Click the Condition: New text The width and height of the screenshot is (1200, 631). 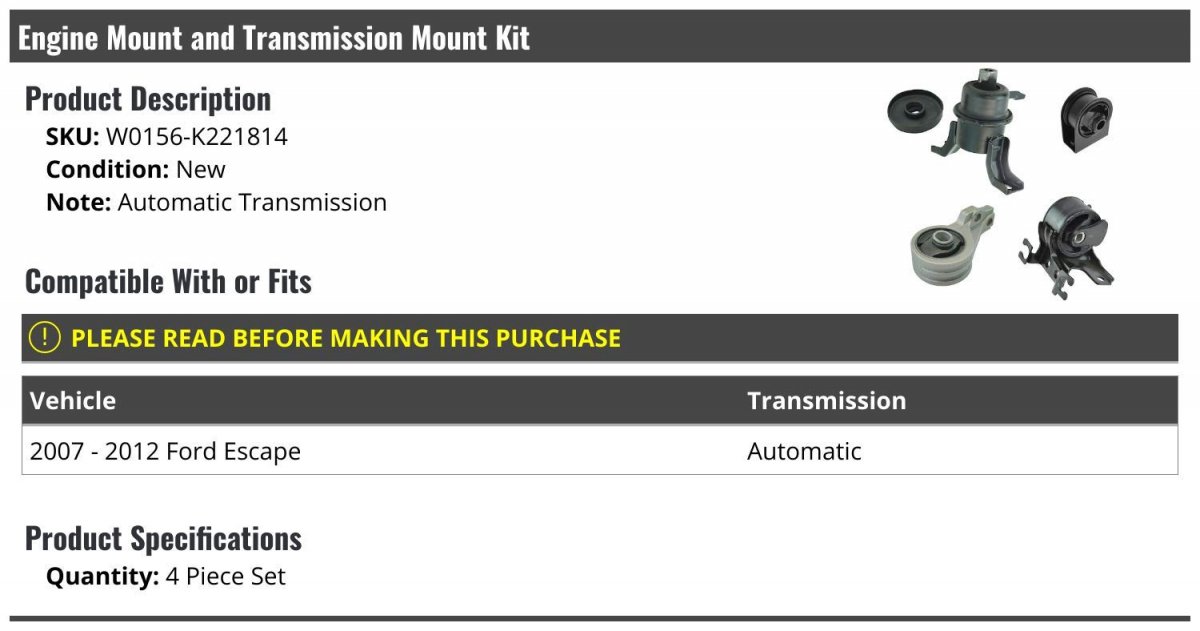(x=136, y=169)
